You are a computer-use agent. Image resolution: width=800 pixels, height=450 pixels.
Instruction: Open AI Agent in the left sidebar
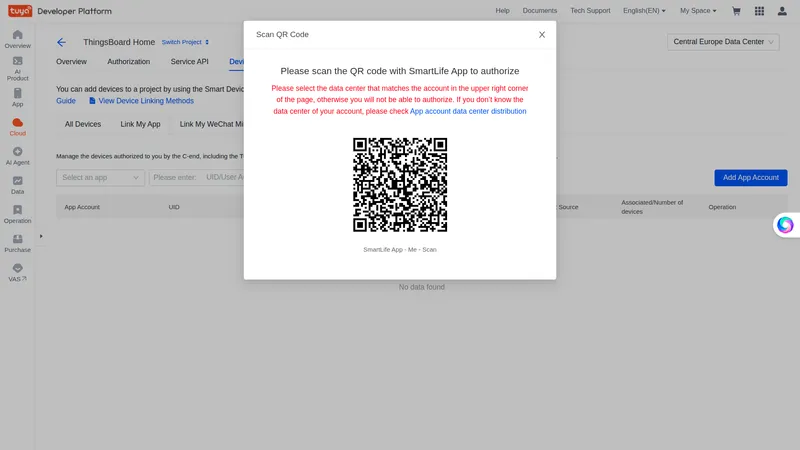tap(17, 156)
